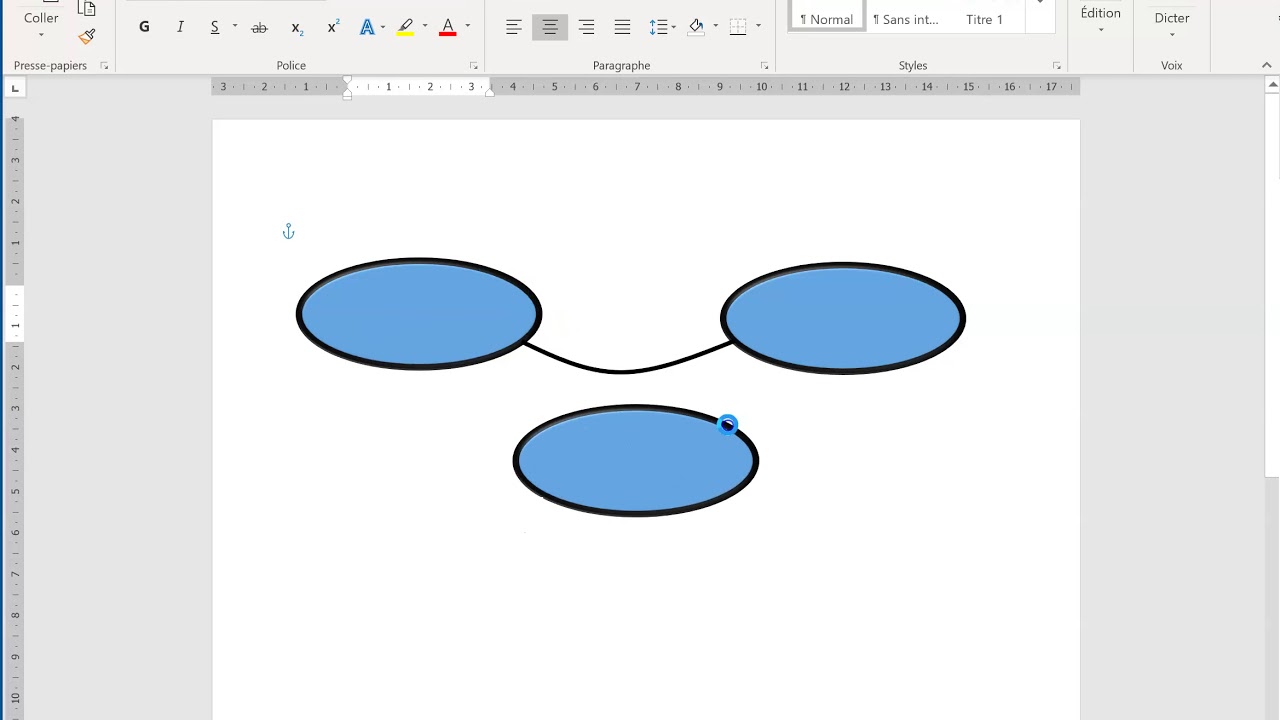1280x720 pixels.
Task: Click the vertical scrollbar up arrow
Action: [x=1272, y=86]
